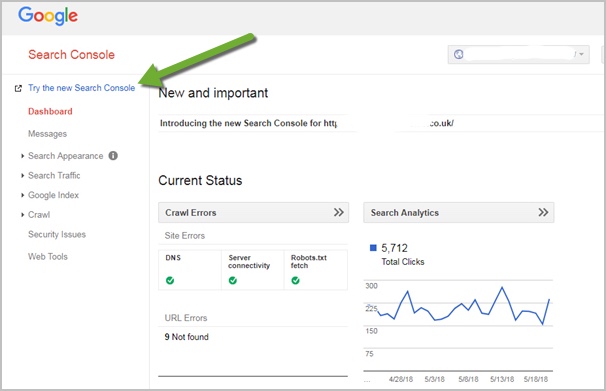Click the Search Console title link
The height and width of the screenshot is (391, 606).
click(71, 54)
